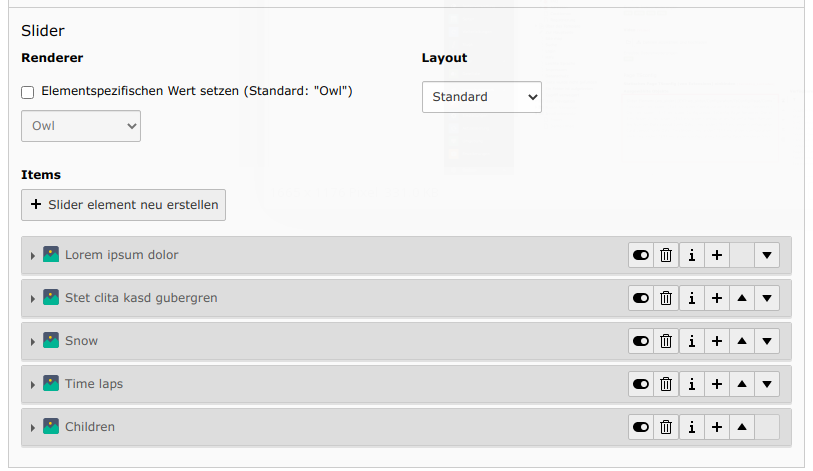Add new item after Snow row
Screen dimensions: 813x471
point(717,341)
